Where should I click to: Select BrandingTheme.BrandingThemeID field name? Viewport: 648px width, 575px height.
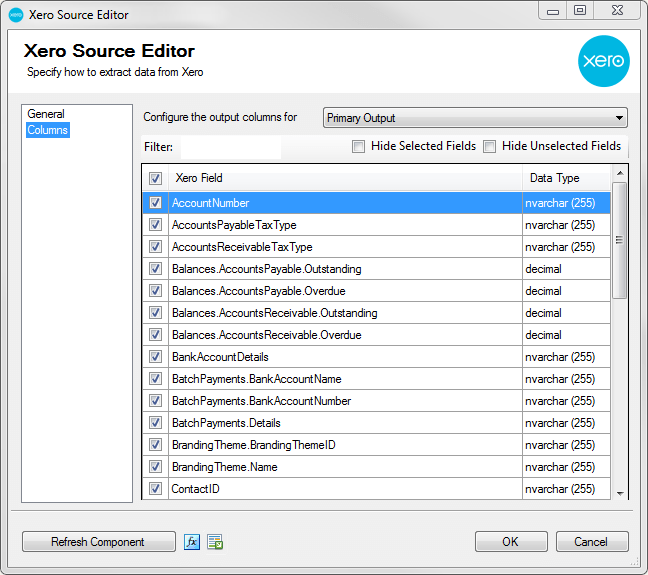254,445
